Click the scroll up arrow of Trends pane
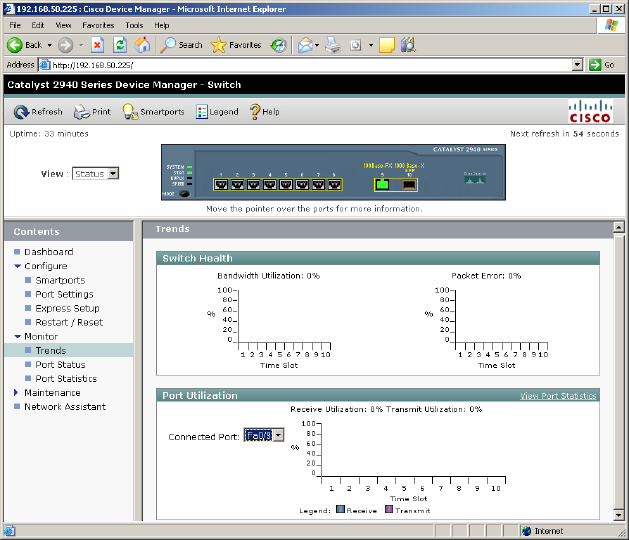This screenshot has width=629, height=540. (x=618, y=227)
